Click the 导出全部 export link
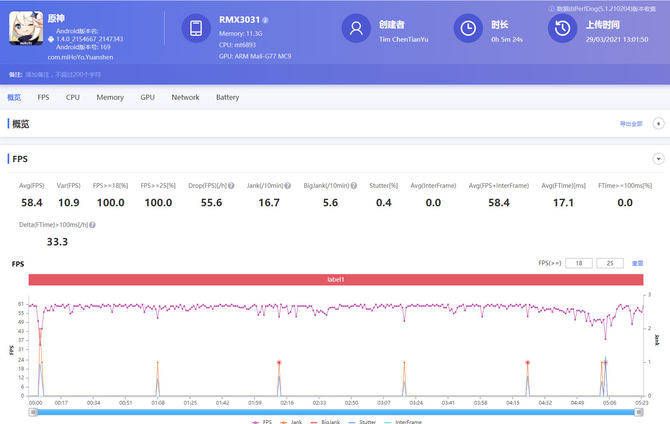Screen dimensions: 670x424 pos(631,124)
